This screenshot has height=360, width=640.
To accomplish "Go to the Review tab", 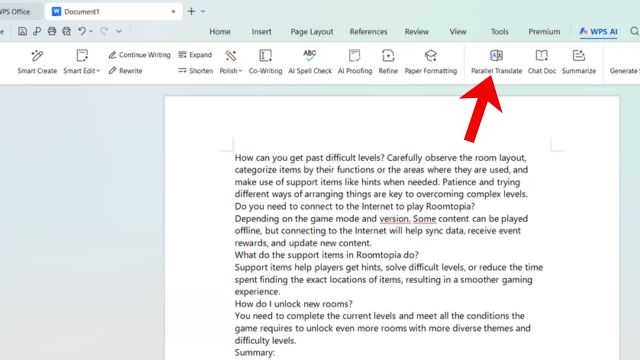I will (x=417, y=31).
